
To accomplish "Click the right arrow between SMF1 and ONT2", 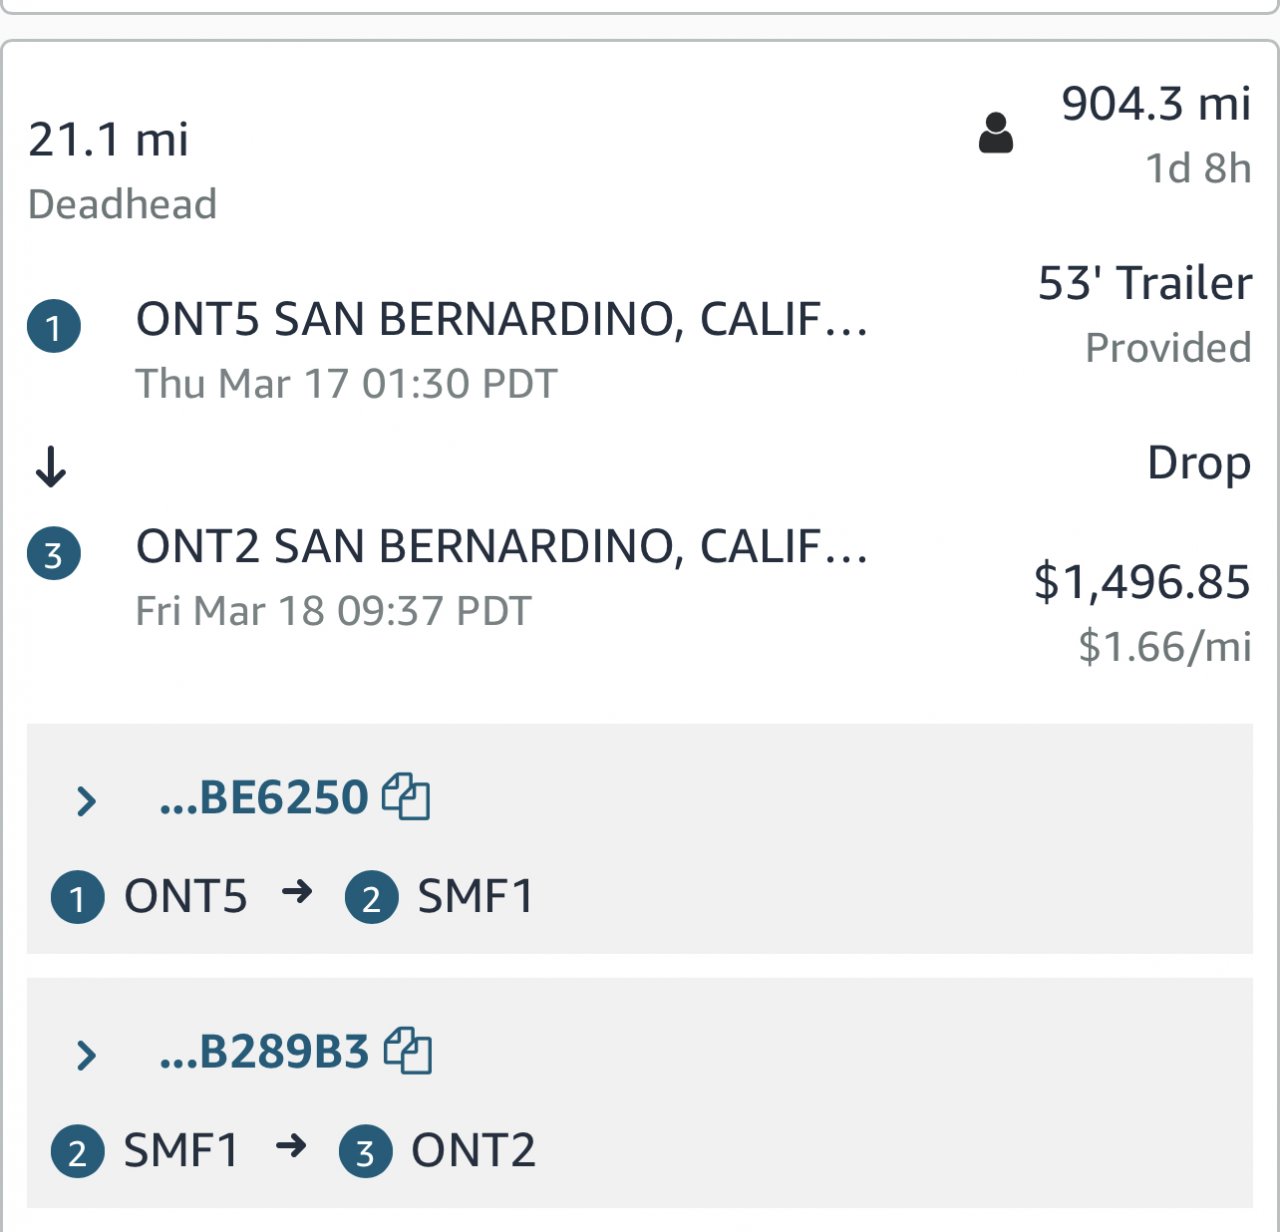I will (x=291, y=1145).
